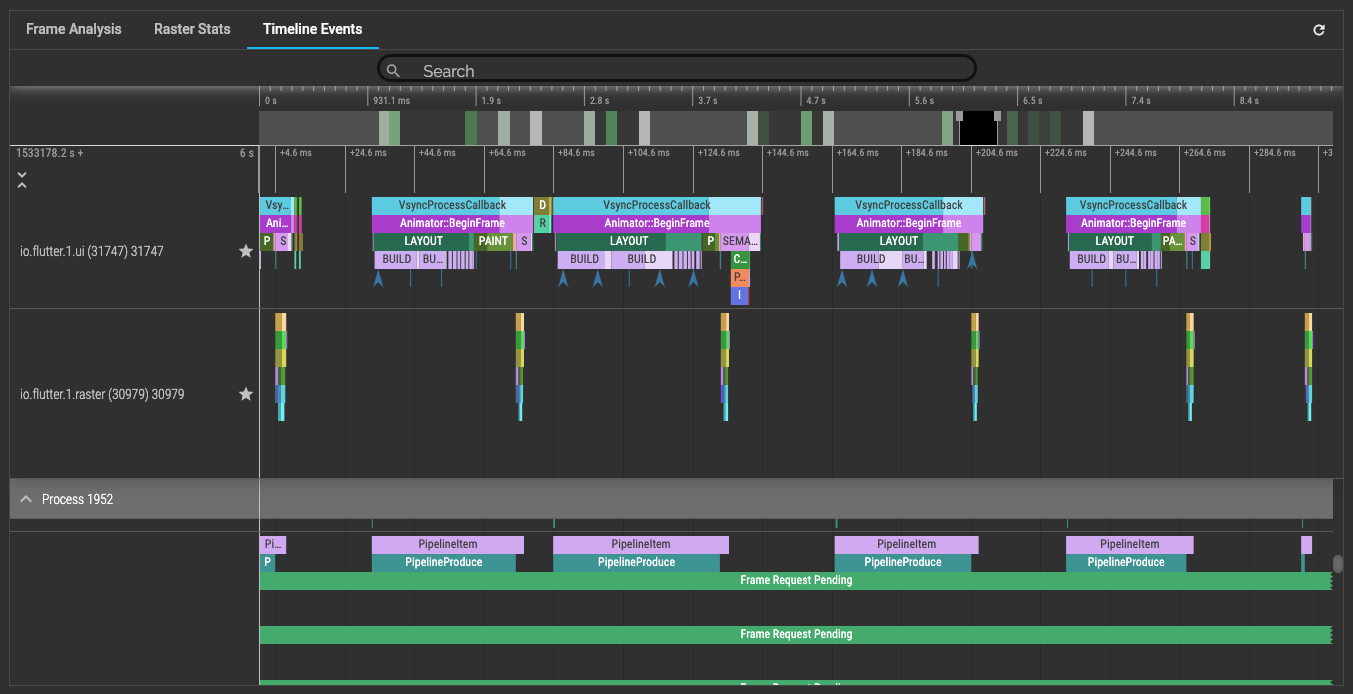Click the magnifier icon in the search bar
Image resolution: width=1353 pixels, height=694 pixels.
pyautogui.click(x=393, y=71)
